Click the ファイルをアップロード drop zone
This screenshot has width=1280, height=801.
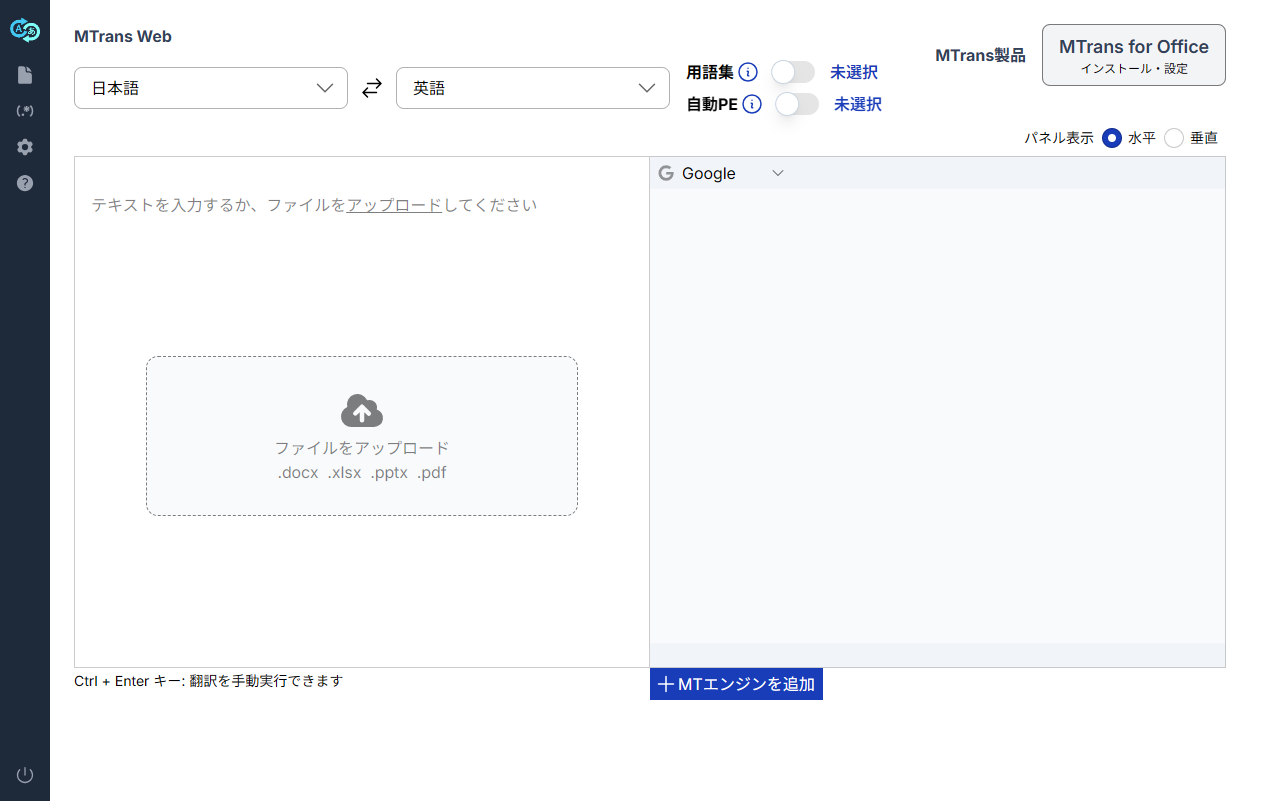pos(362,436)
